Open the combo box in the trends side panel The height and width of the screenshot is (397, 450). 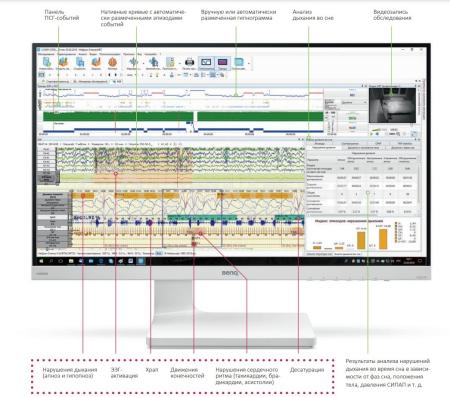coord(354,102)
